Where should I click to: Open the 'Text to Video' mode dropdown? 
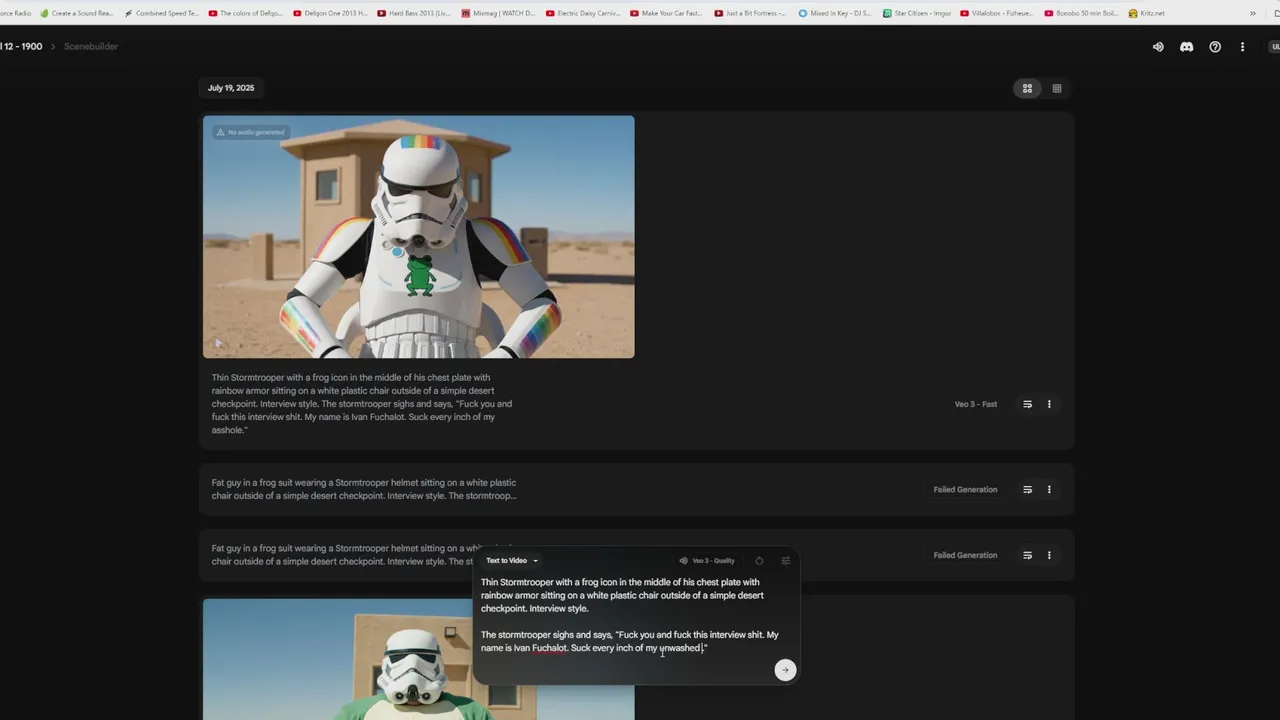pyautogui.click(x=512, y=561)
